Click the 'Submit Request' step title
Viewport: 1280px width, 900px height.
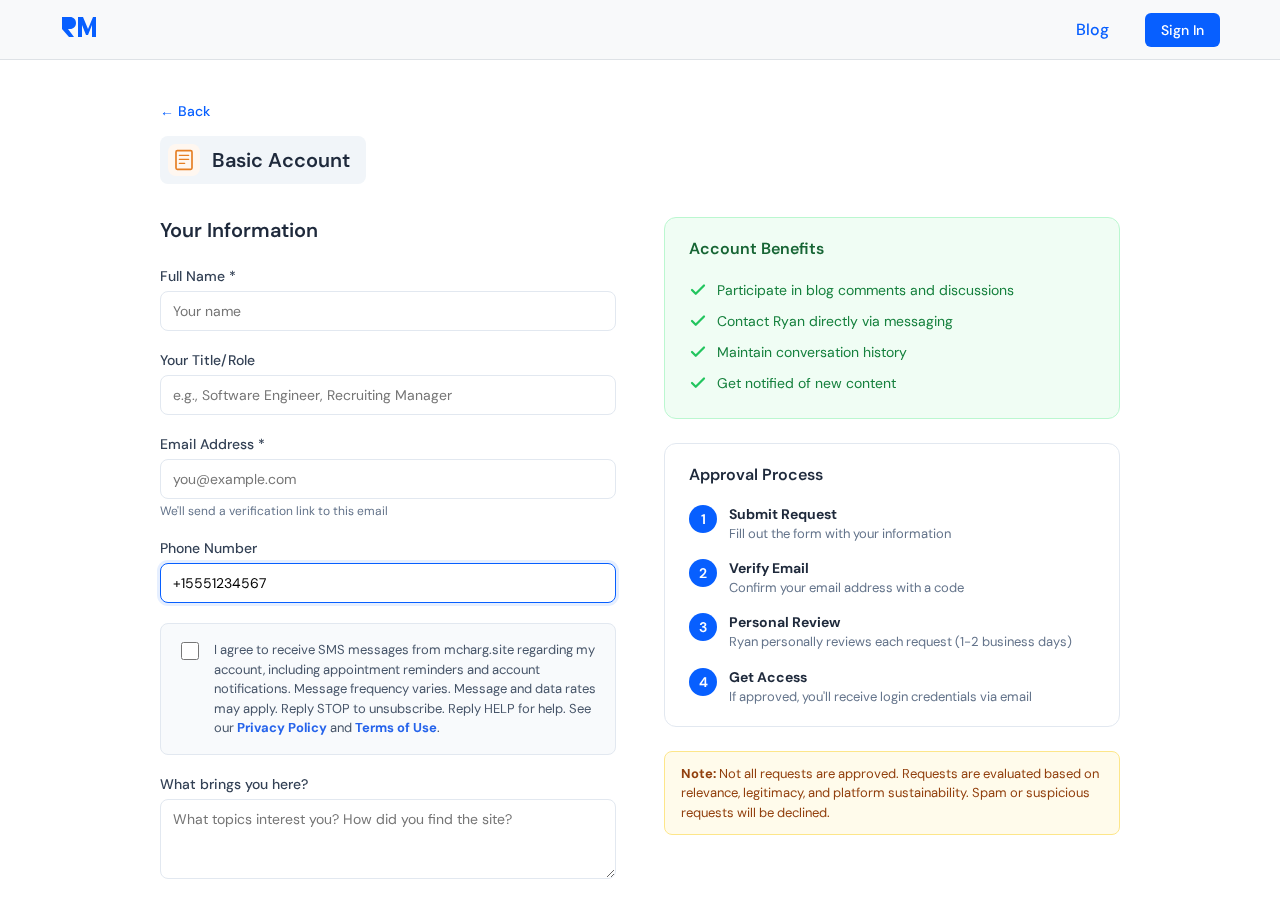click(783, 514)
